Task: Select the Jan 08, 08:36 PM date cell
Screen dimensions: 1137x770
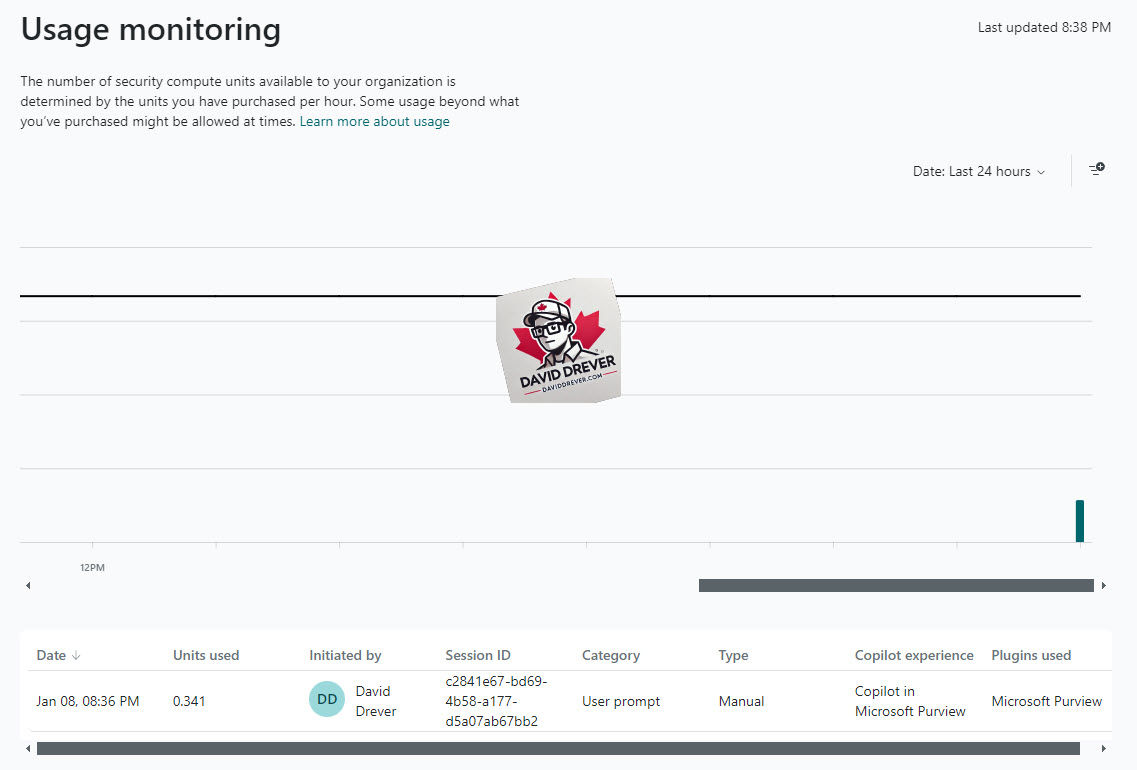Action: pyautogui.click(x=88, y=701)
